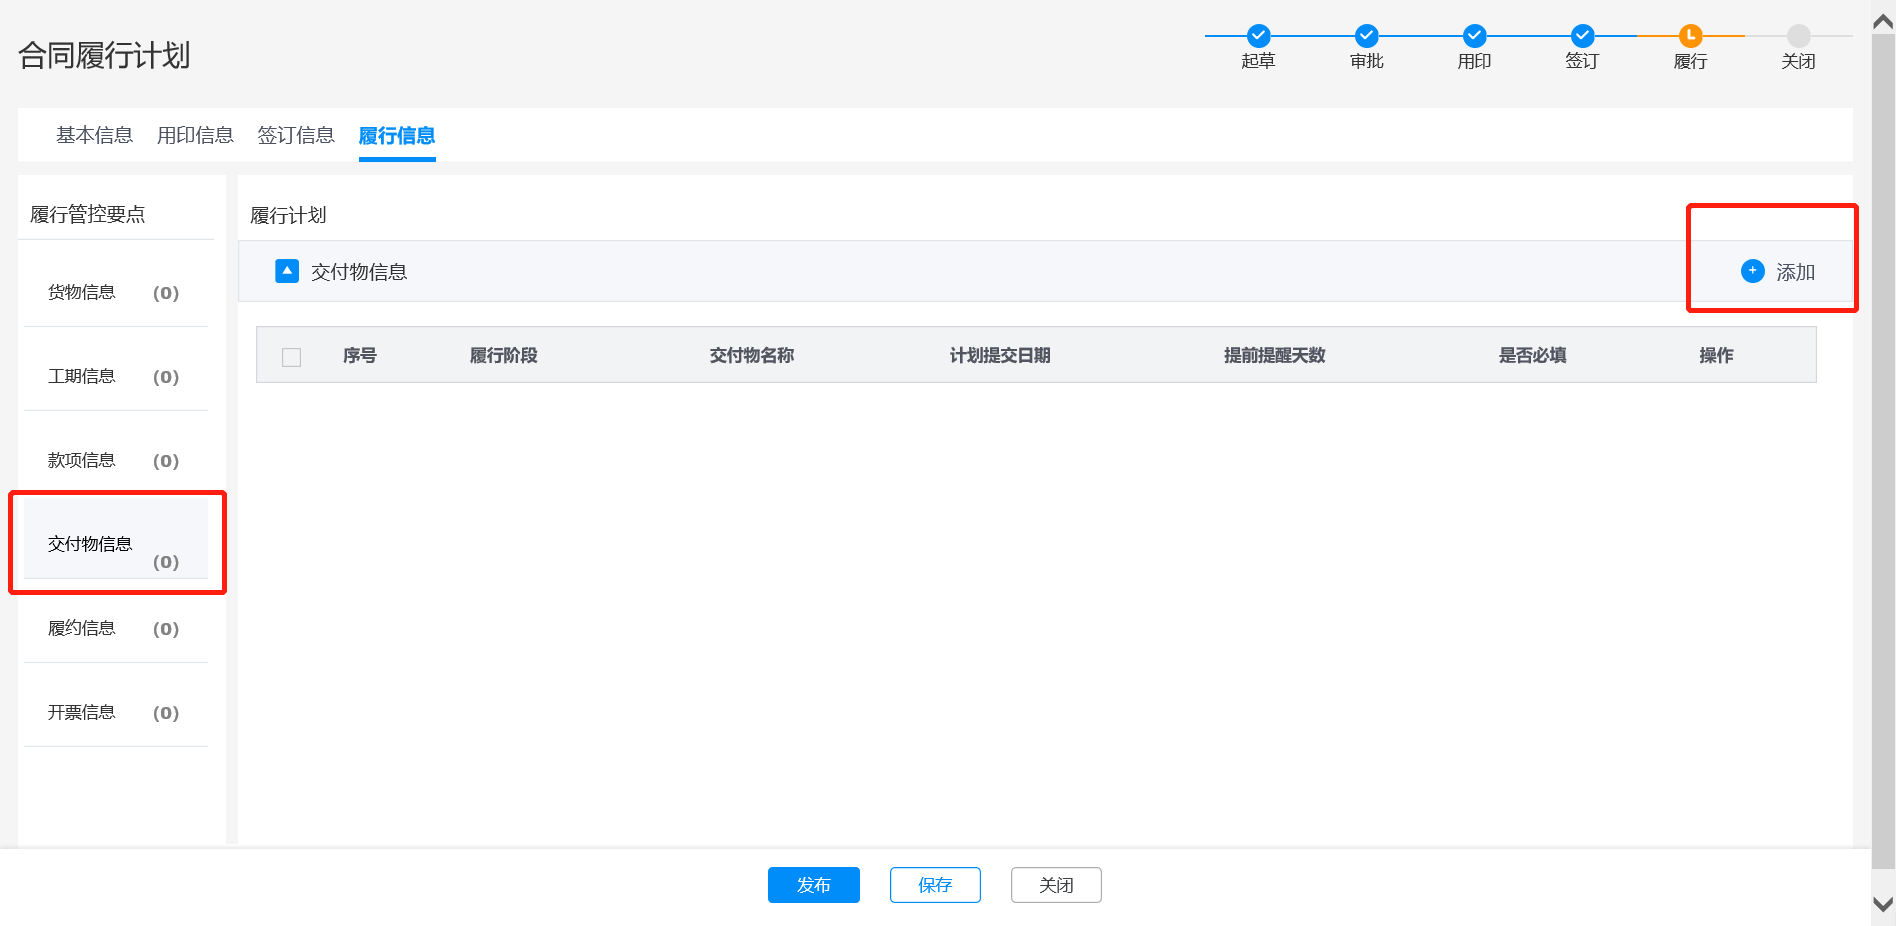Switch to the 基本信息 tab

coord(94,135)
